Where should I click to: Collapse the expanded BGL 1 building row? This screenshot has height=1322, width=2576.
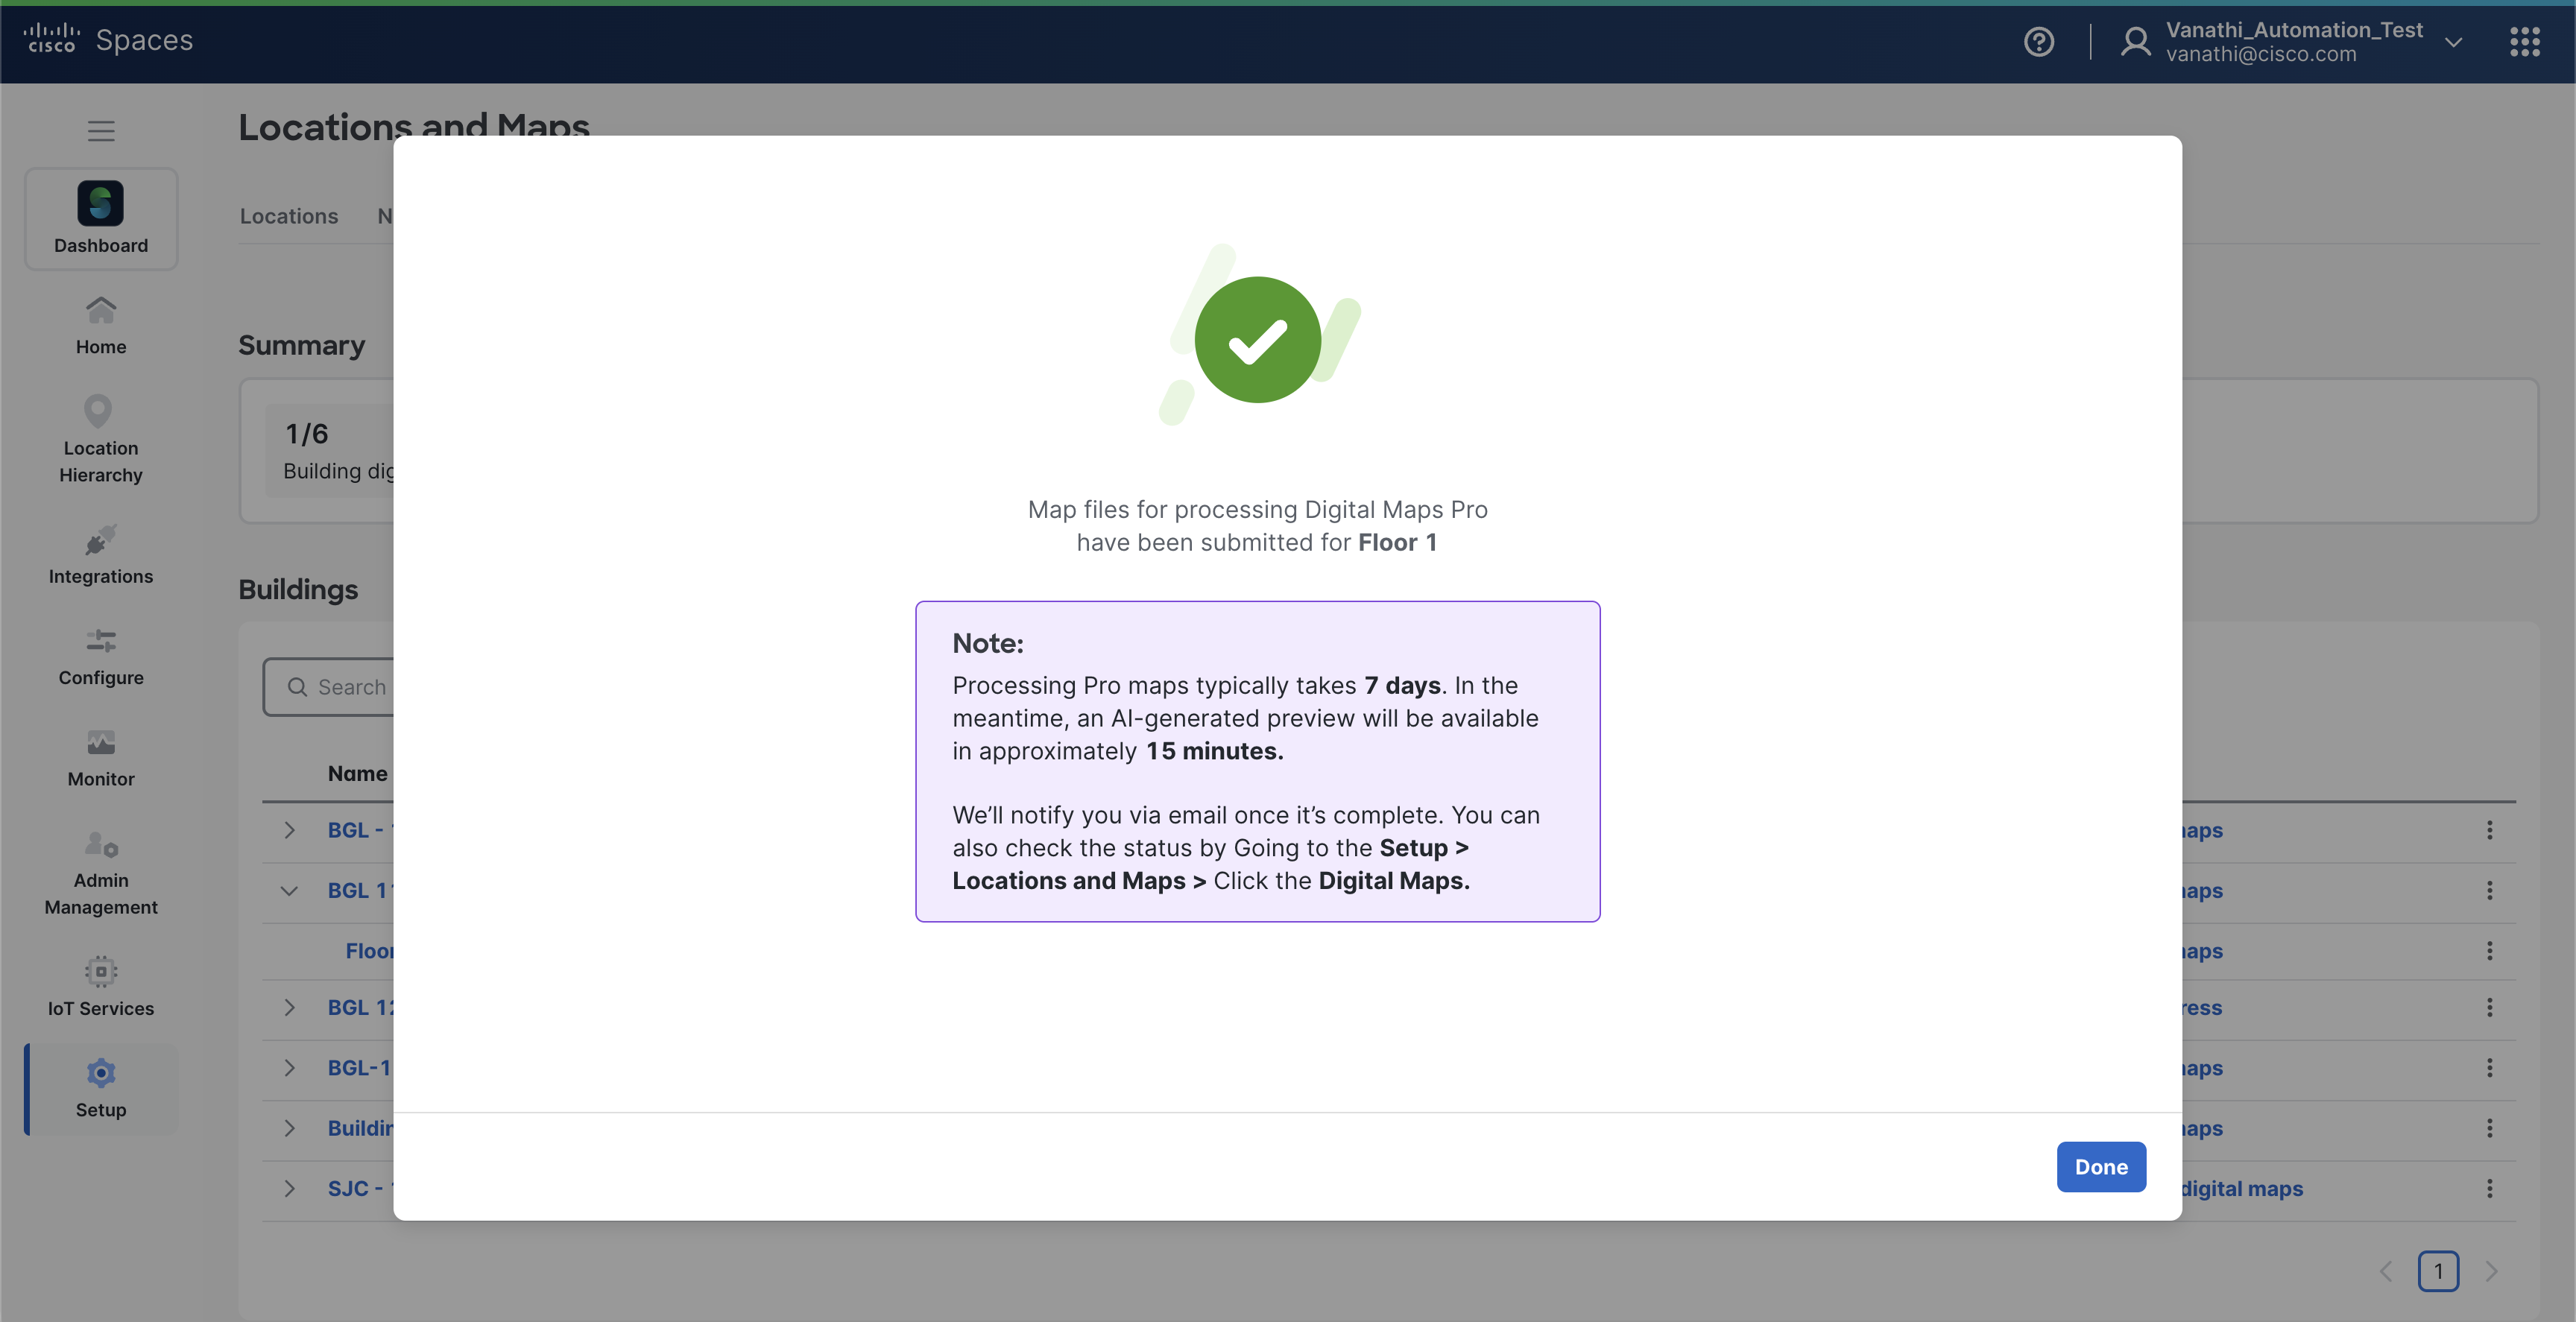289,890
